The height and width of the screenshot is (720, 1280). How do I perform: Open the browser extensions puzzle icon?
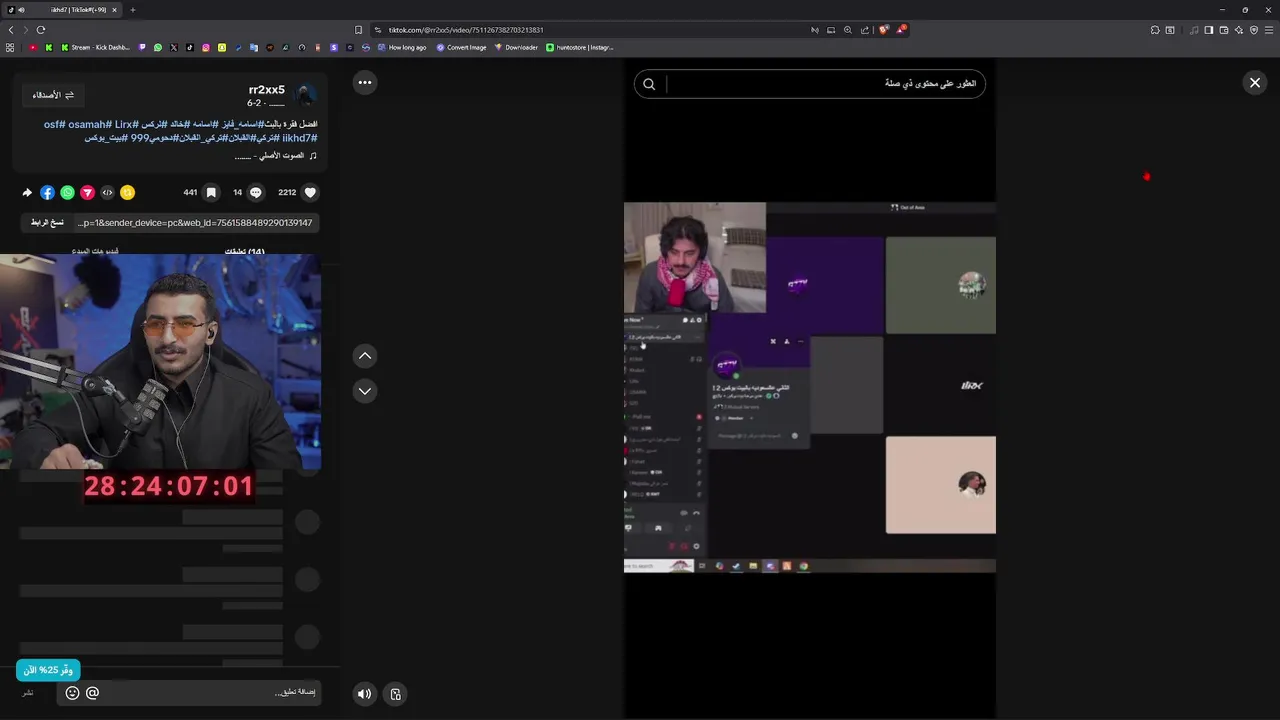click(x=1155, y=30)
